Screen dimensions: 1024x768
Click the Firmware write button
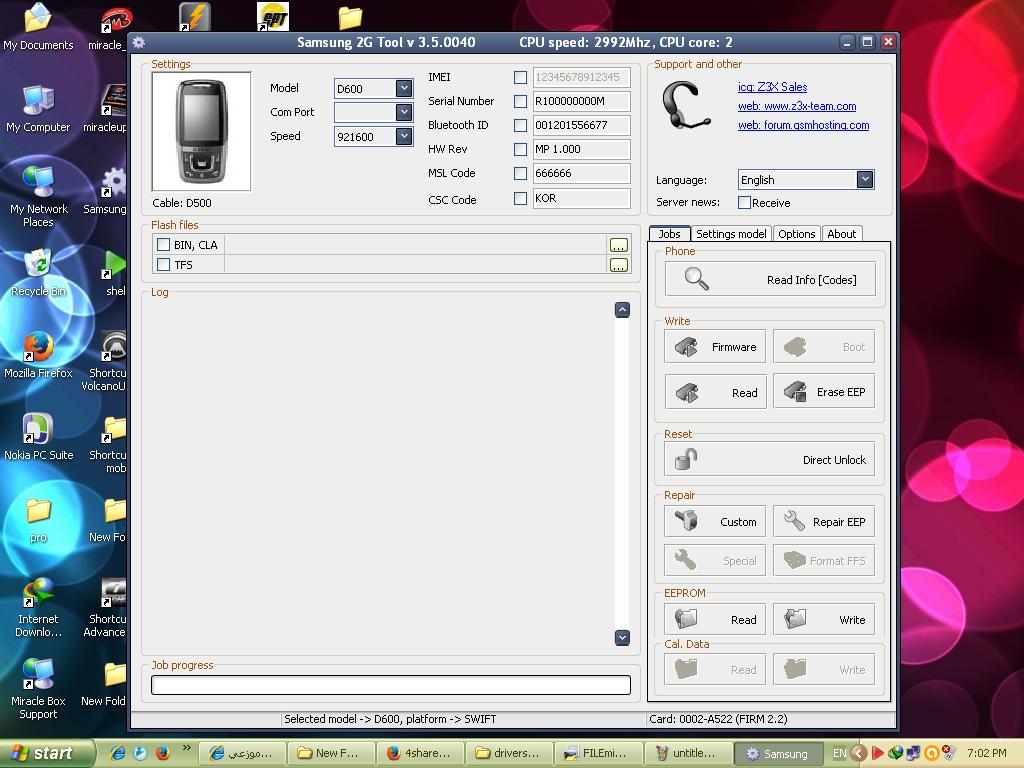click(x=715, y=347)
